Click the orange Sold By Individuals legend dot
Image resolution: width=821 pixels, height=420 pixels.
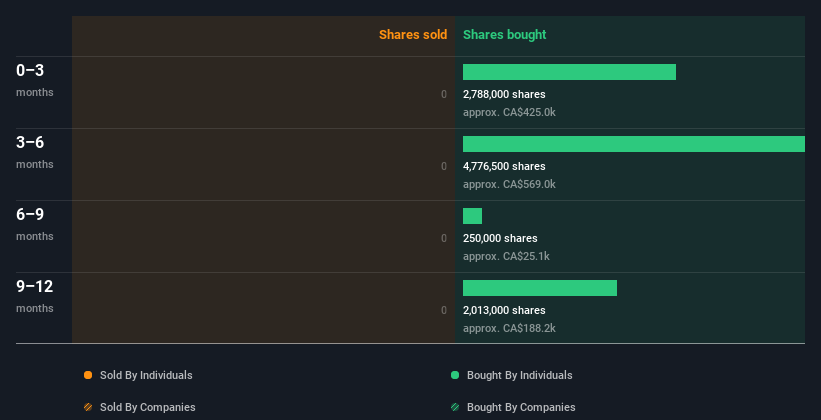[88, 375]
